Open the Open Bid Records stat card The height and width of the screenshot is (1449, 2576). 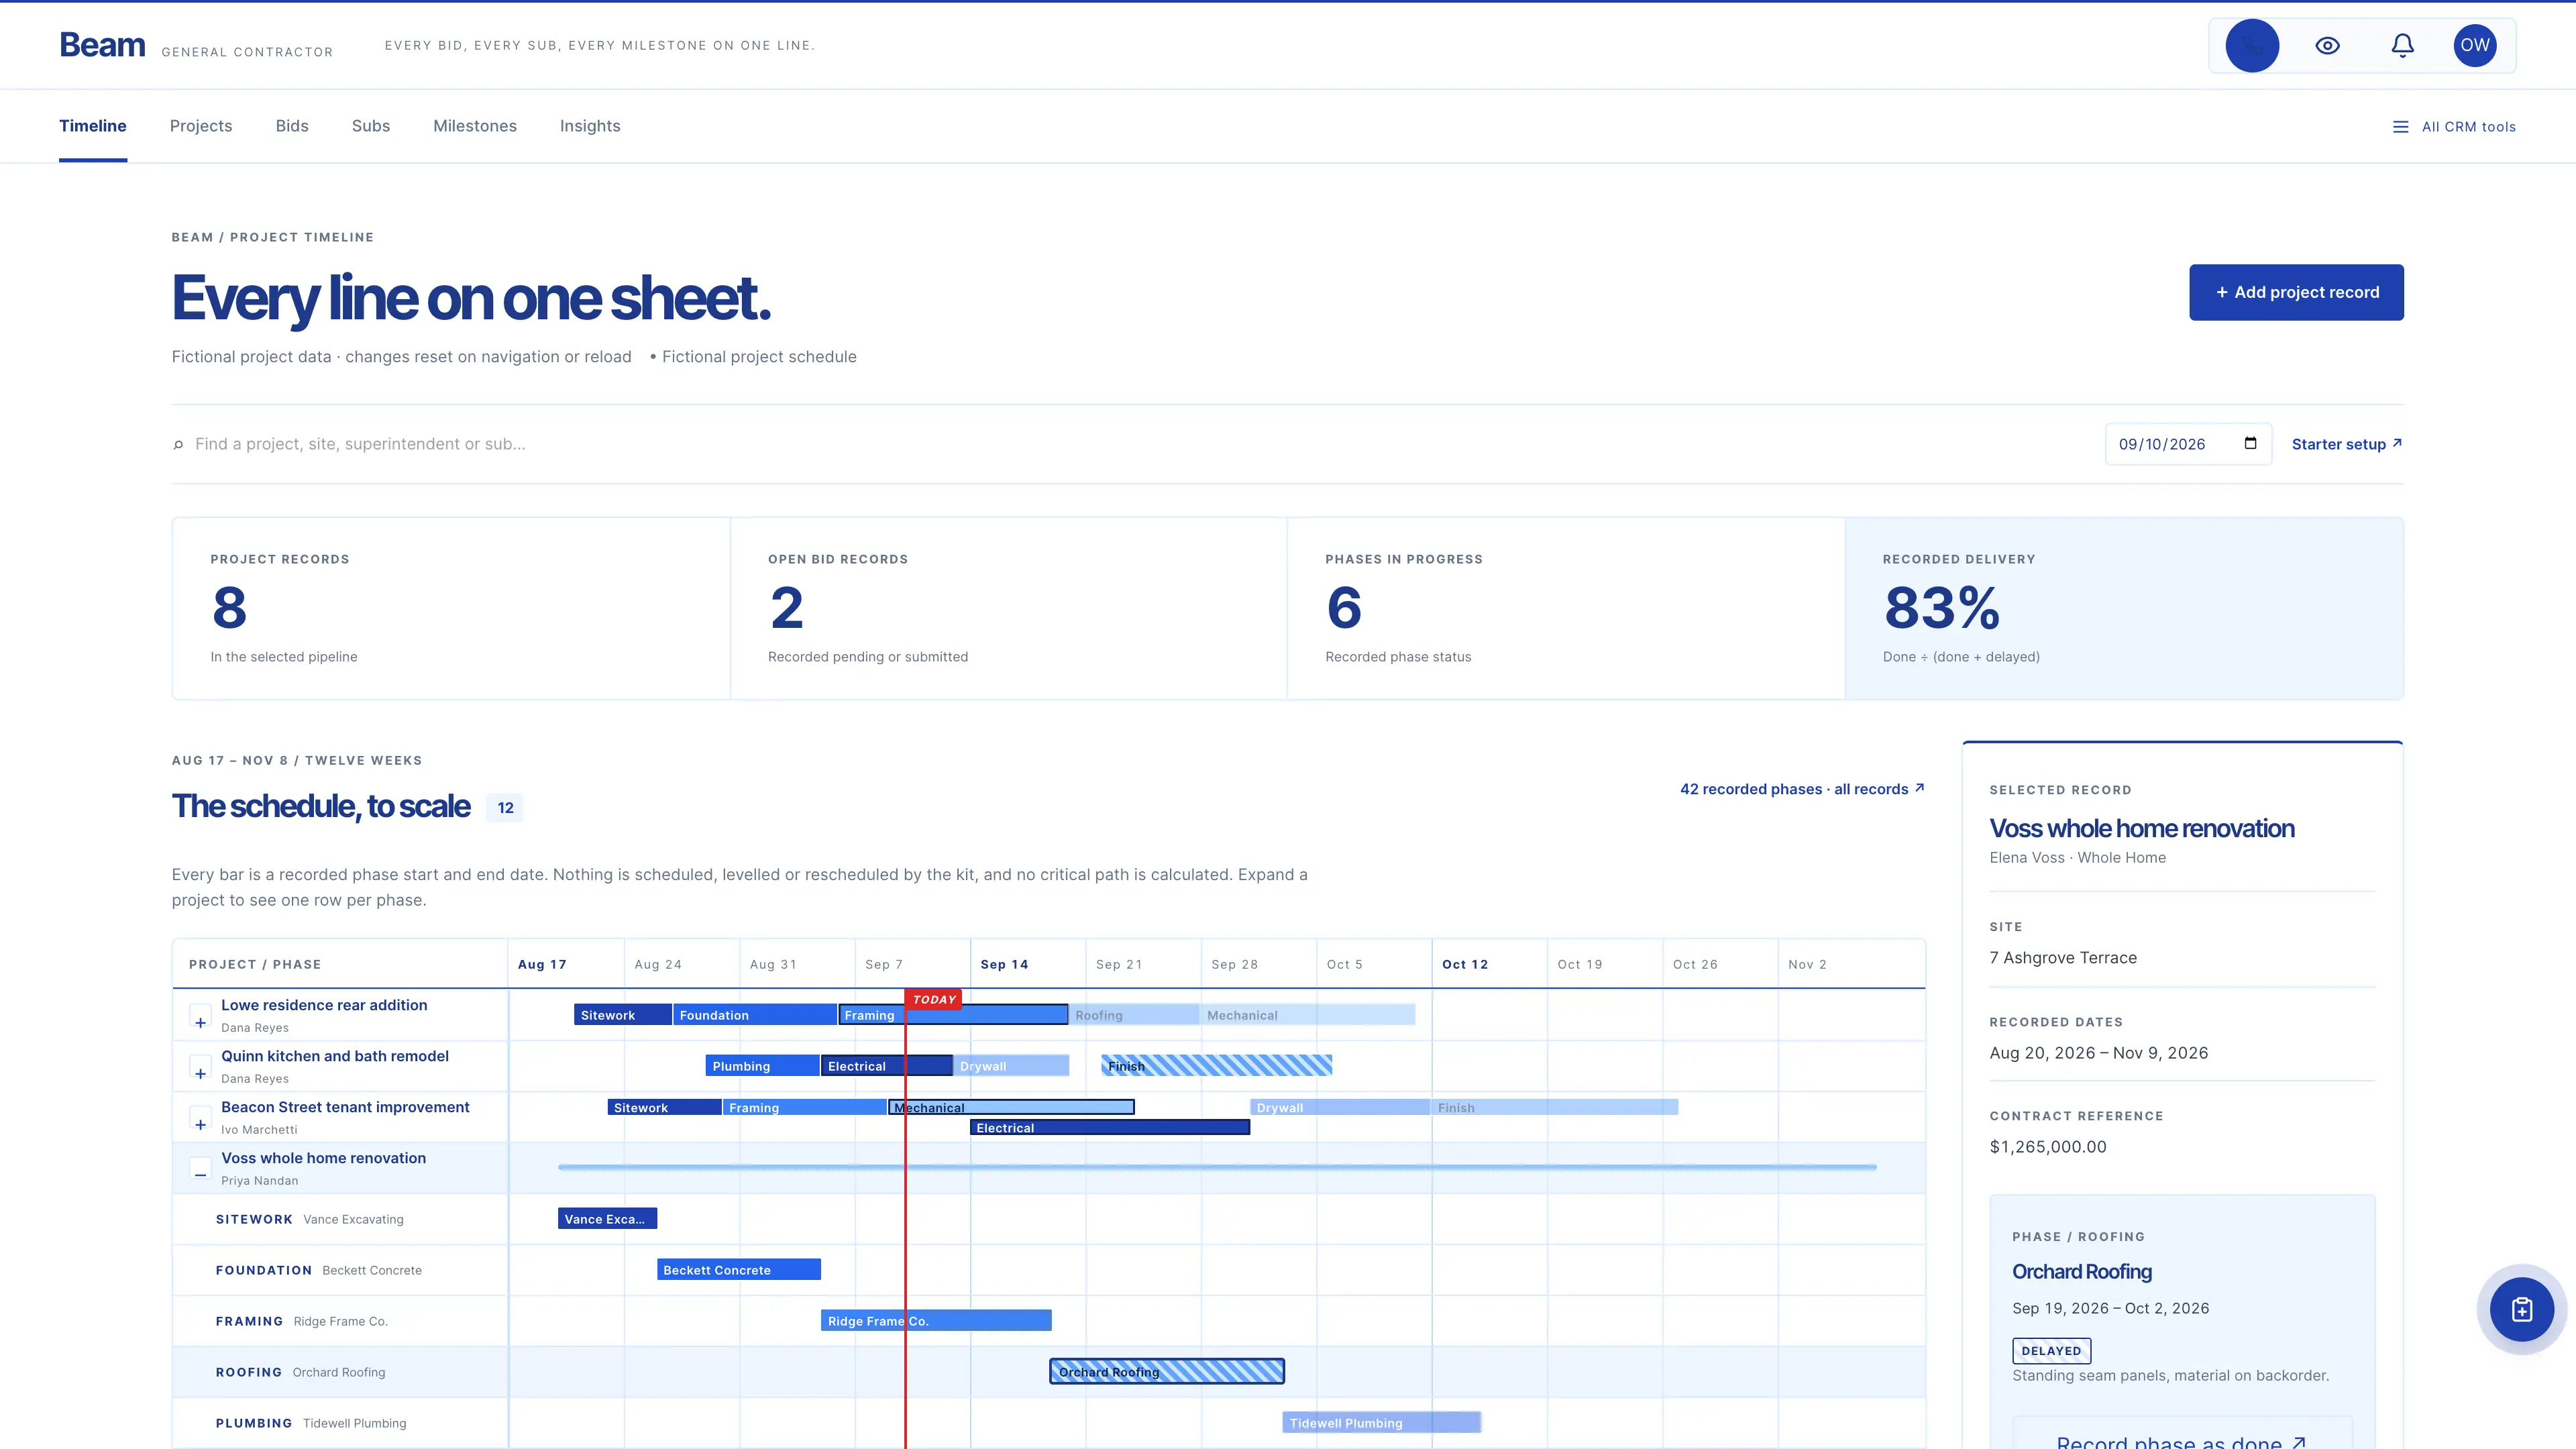1008,608
